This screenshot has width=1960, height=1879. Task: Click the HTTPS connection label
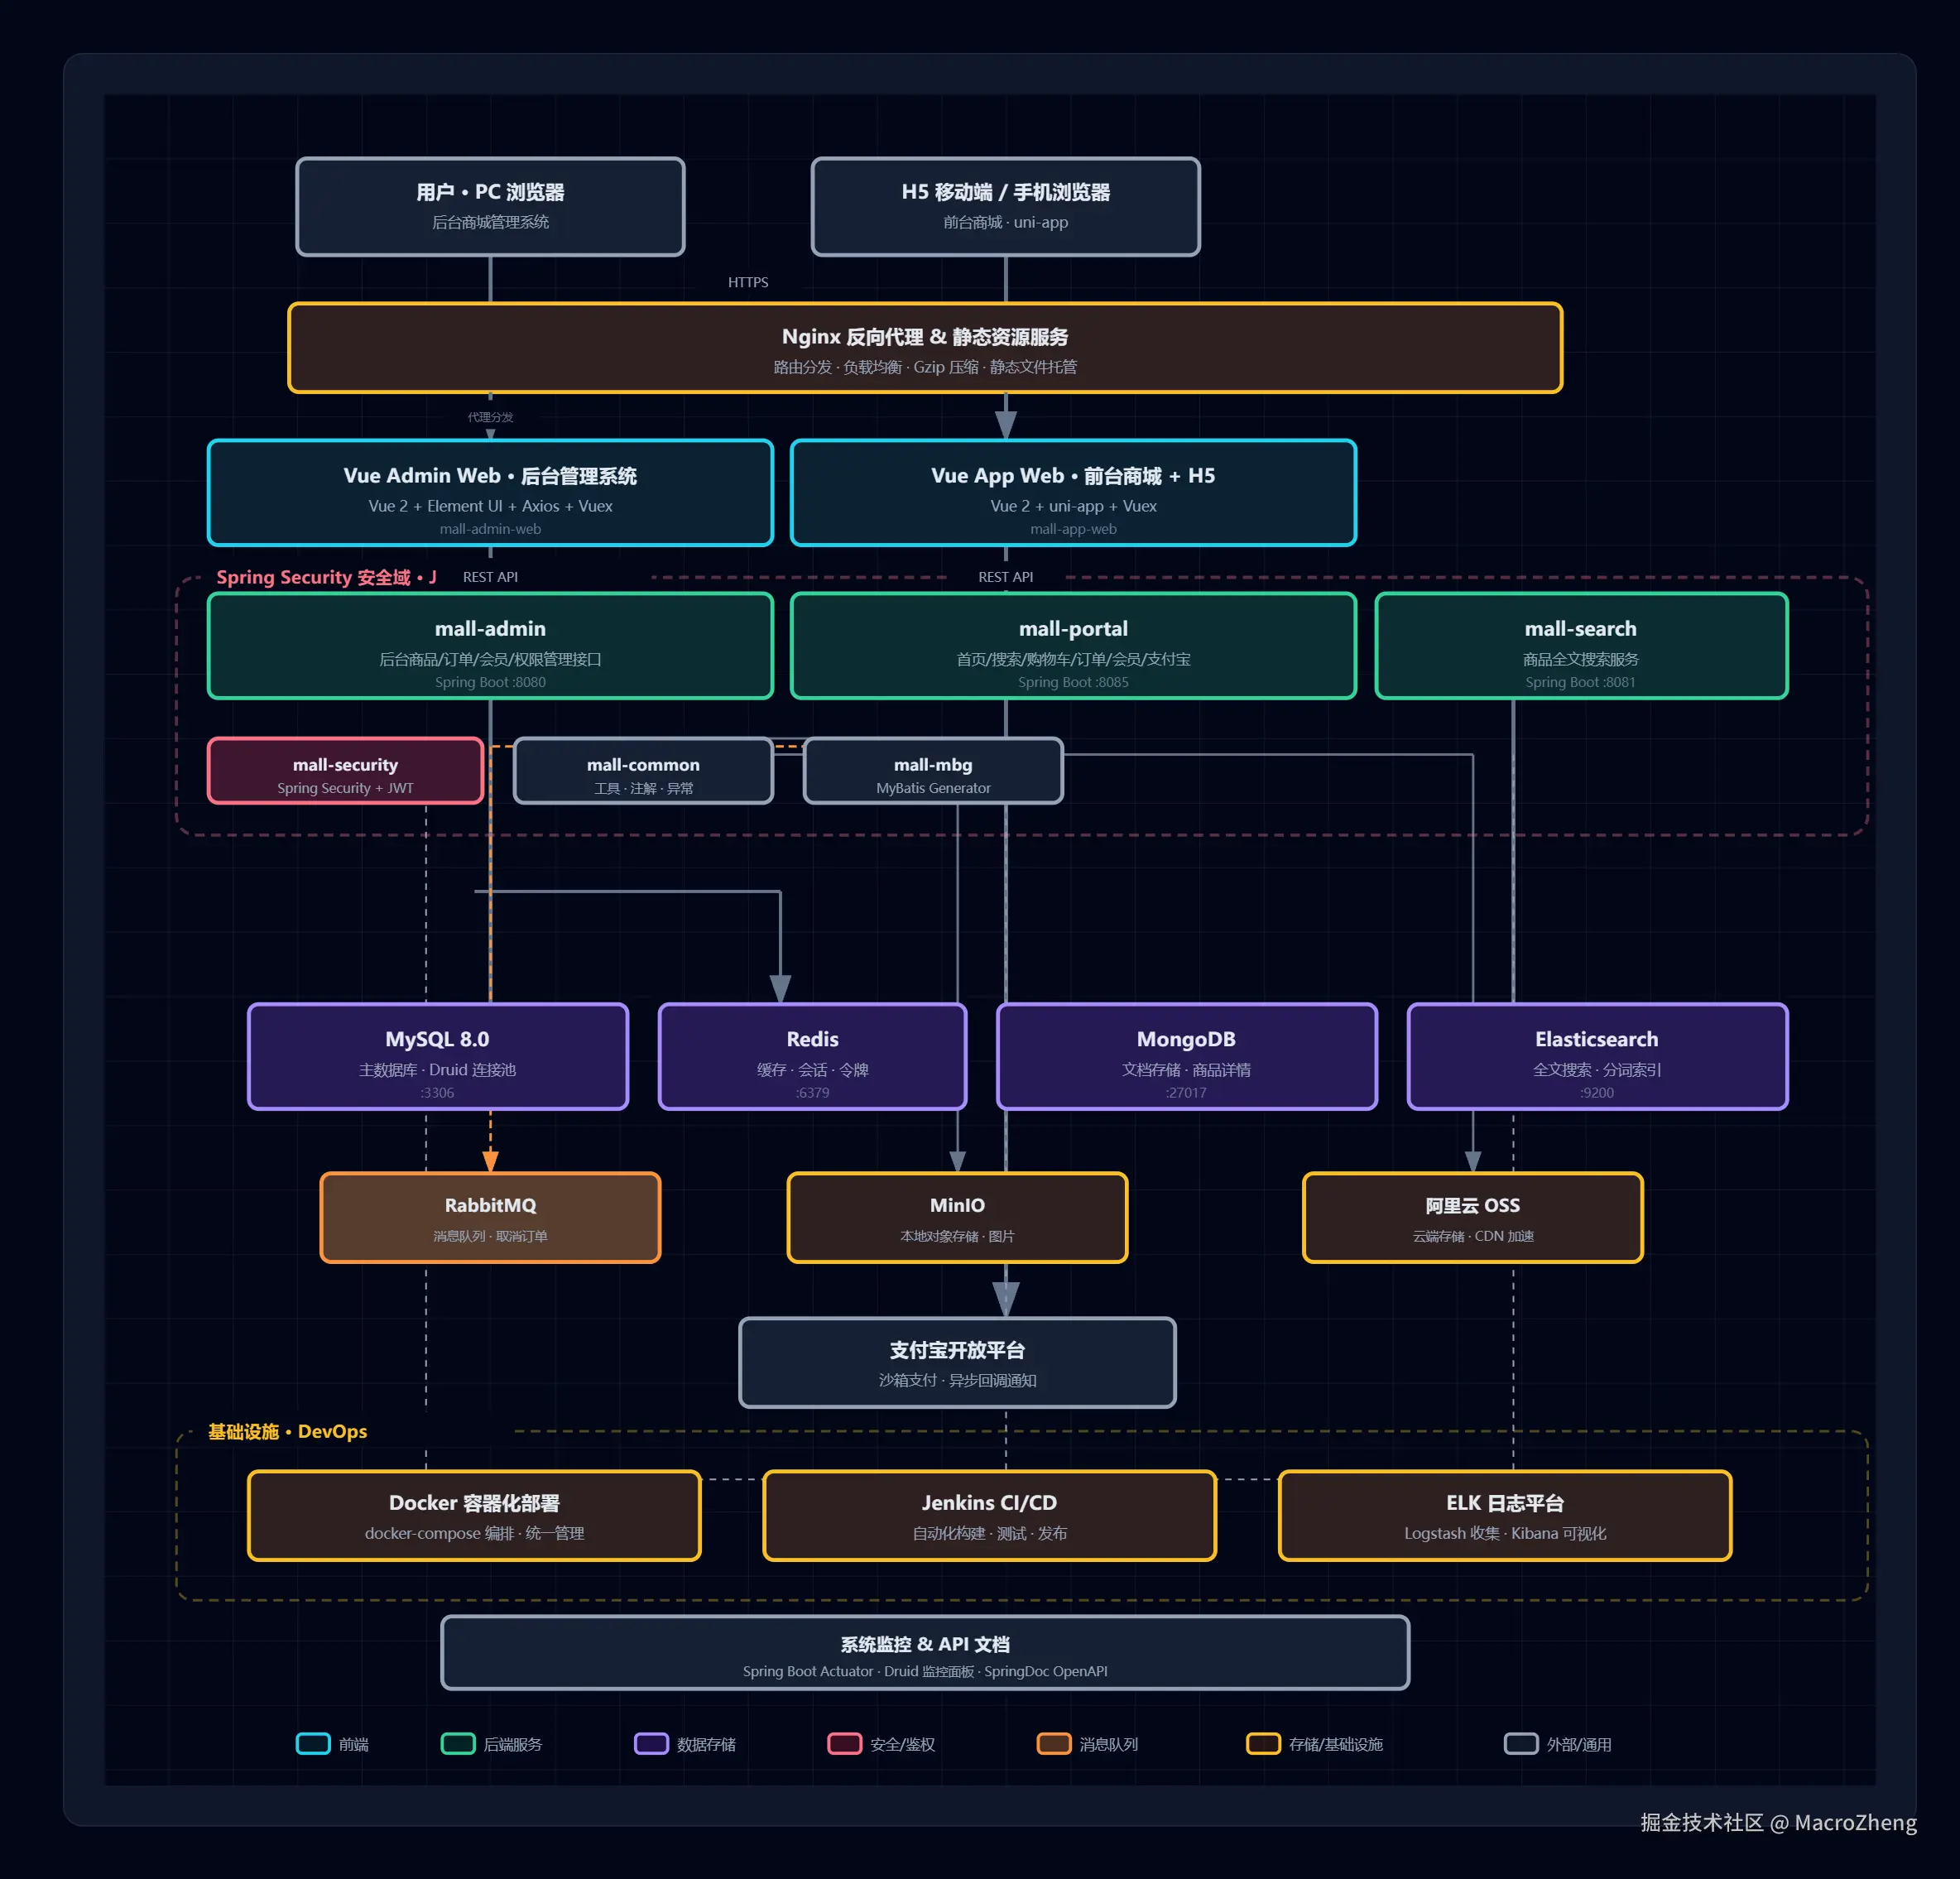pyautogui.click(x=748, y=283)
